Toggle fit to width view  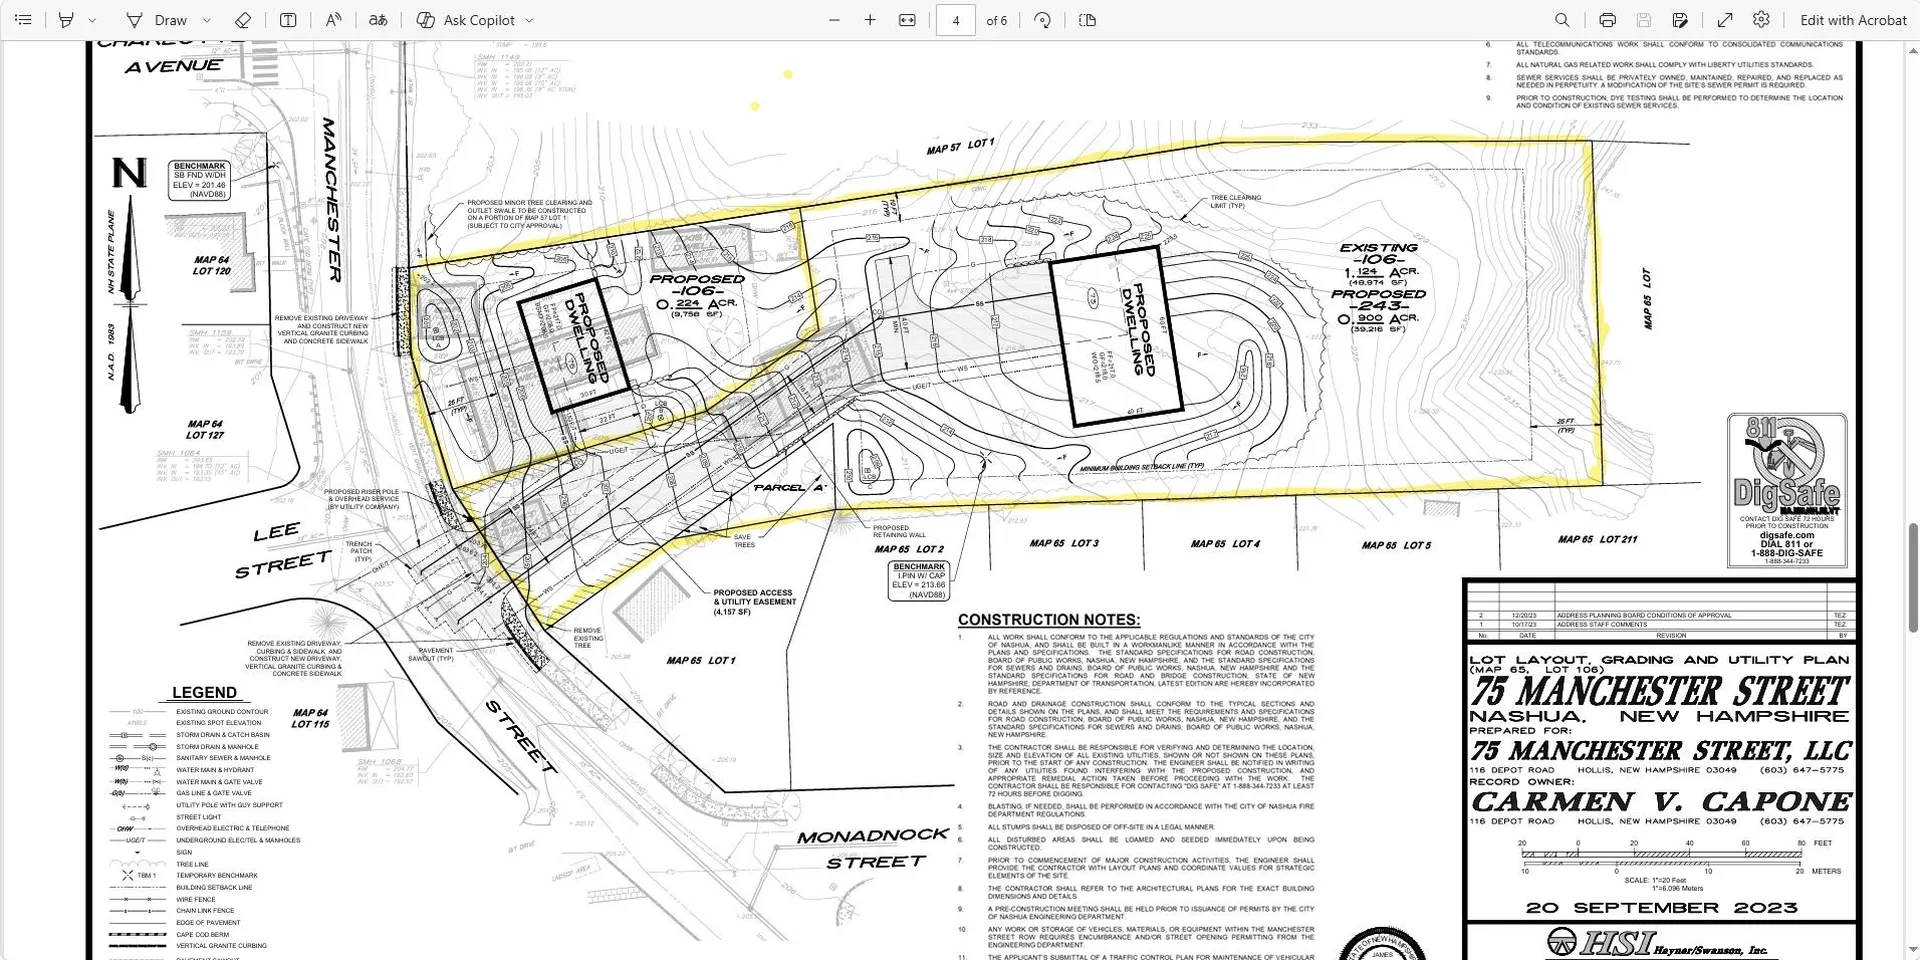[x=908, y=20]
